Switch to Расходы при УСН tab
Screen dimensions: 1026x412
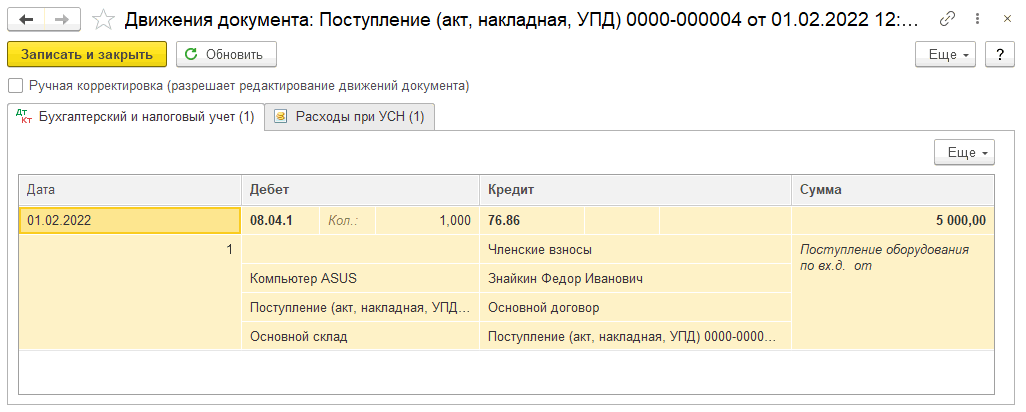click(x=349, y=117)
